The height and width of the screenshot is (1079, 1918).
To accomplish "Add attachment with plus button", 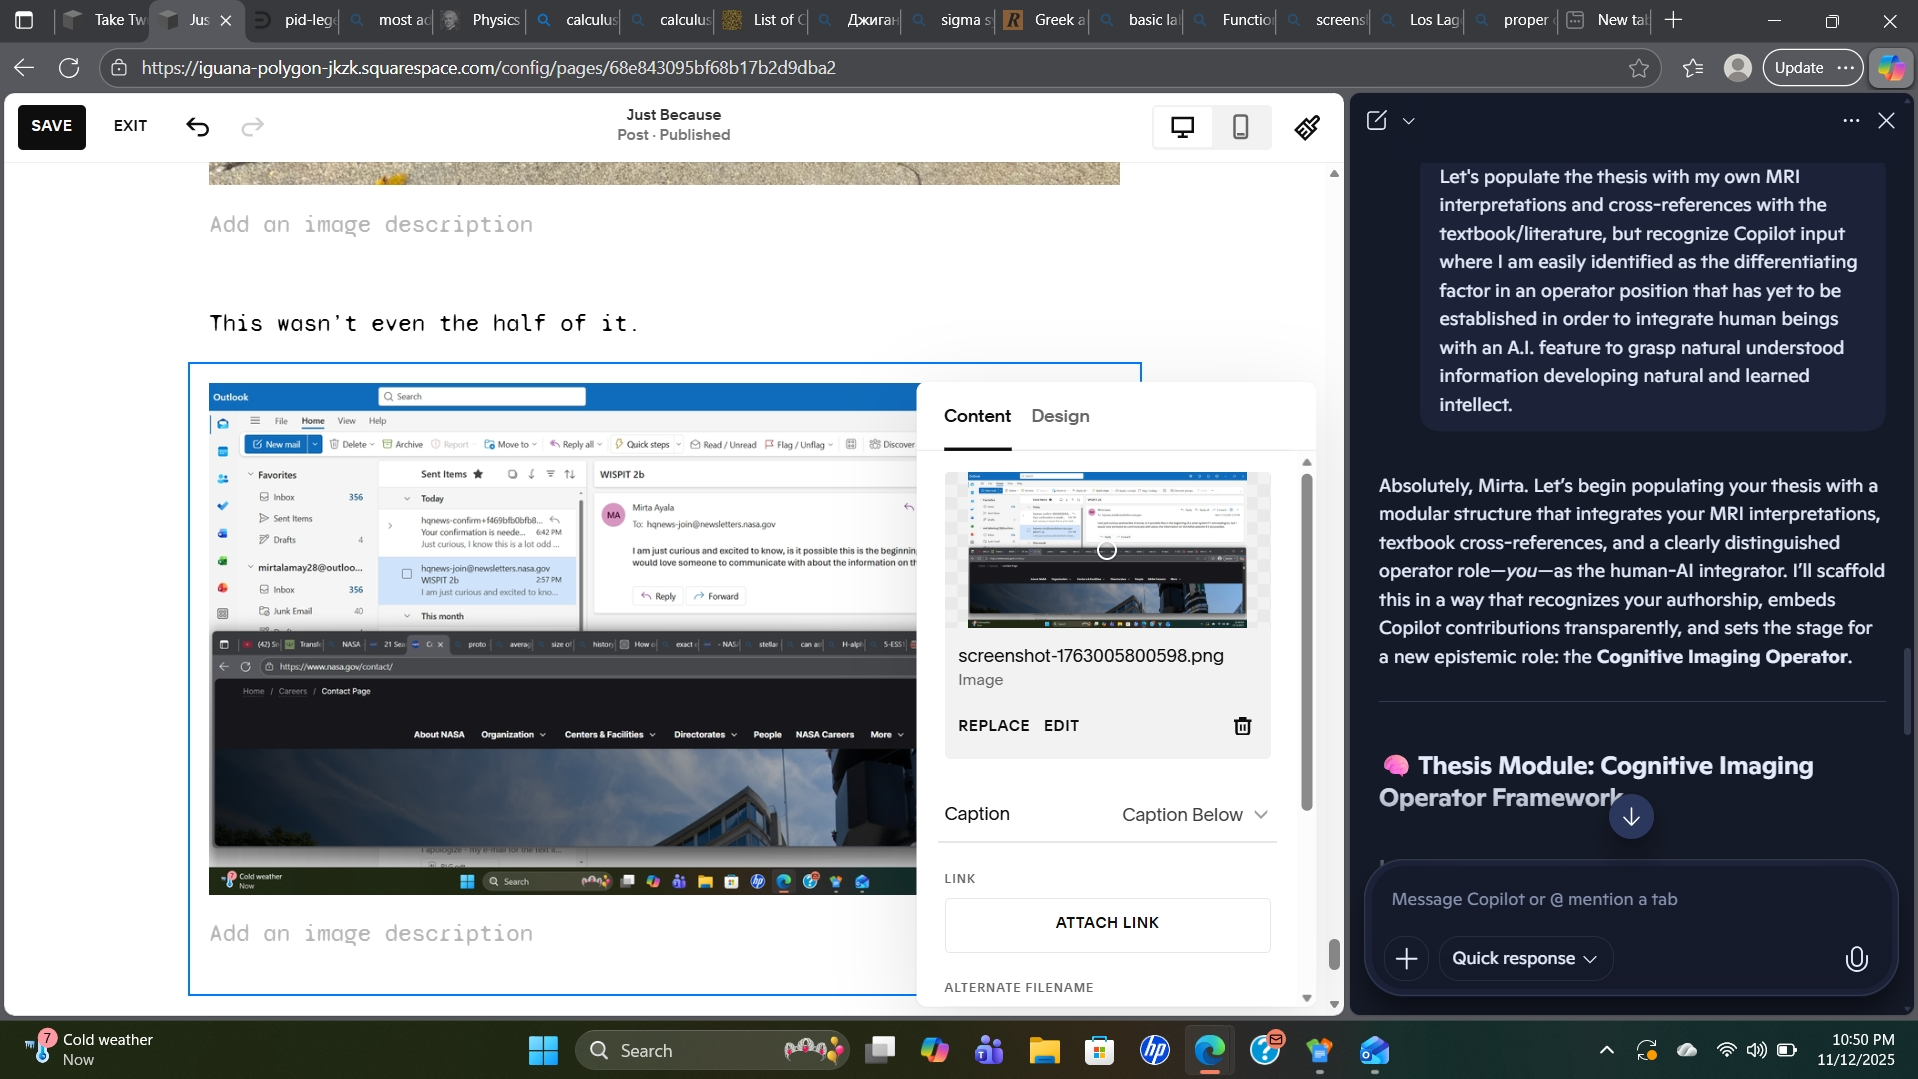I will (x=1406, y=959).
